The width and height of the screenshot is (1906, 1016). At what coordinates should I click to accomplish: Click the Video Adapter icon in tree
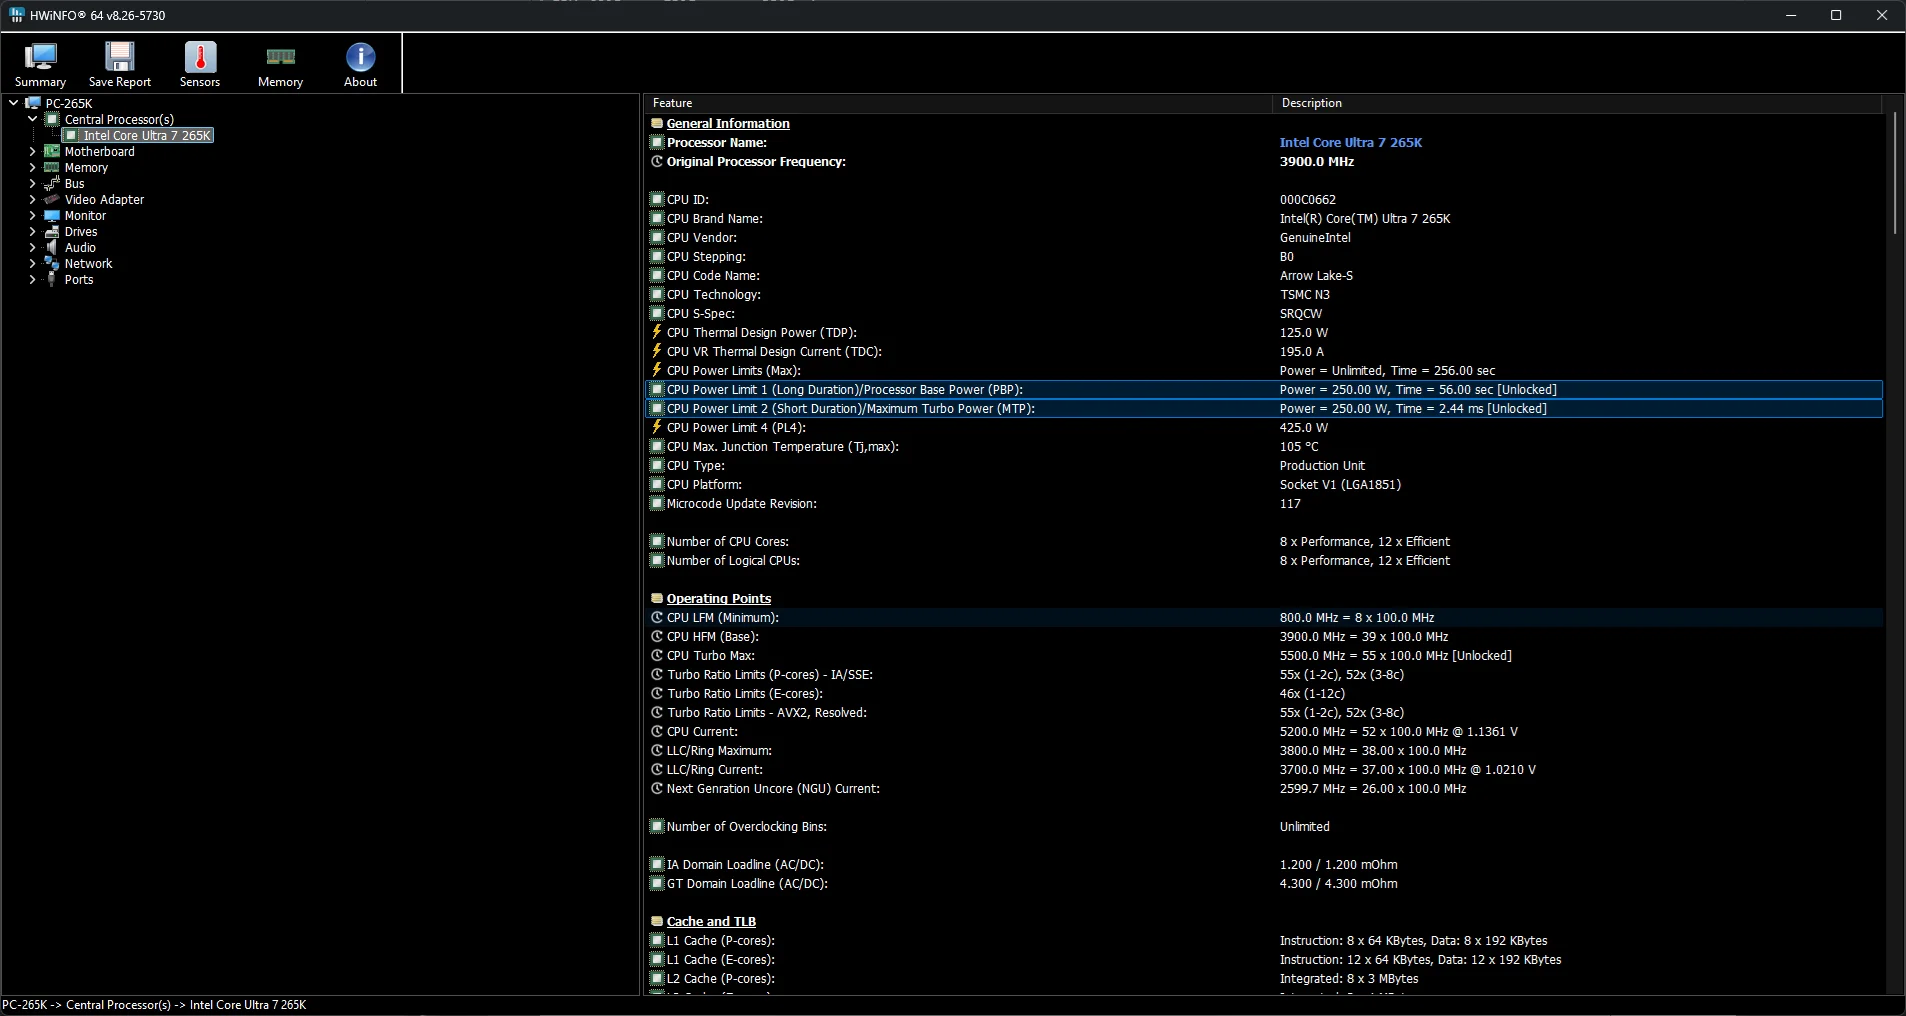click(x=52, y=200)
